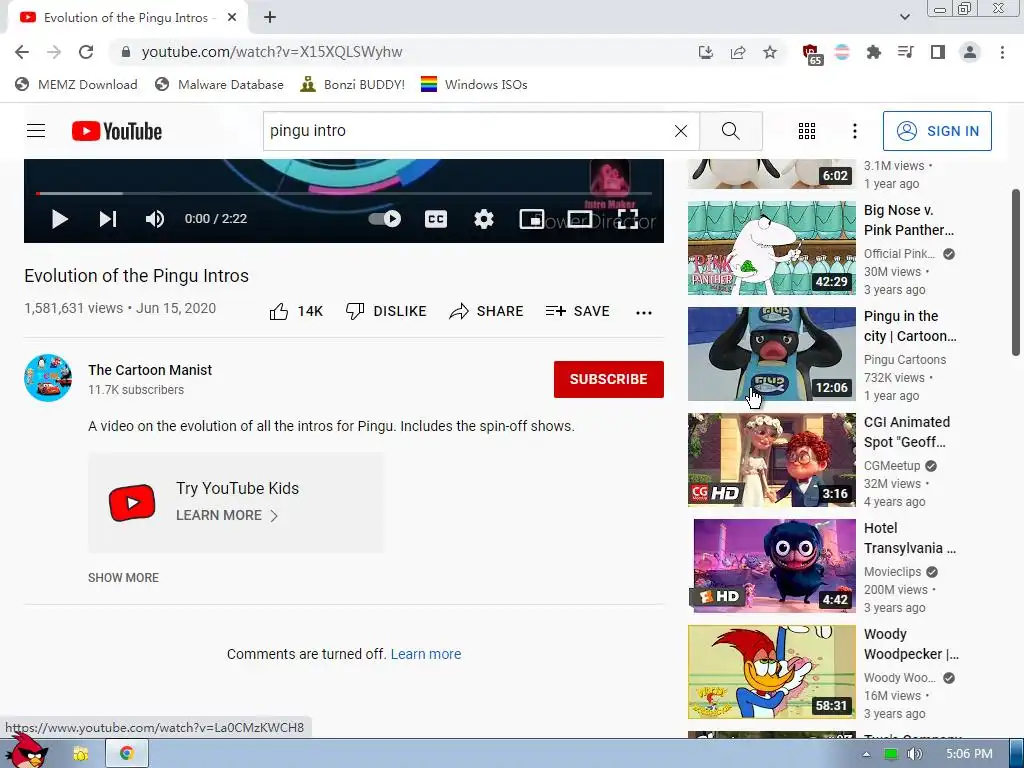The width and height of the screenshot is (1024, 768).
Task: Open Chrome three-dot menu
Action: click(x=1002, y=52)
